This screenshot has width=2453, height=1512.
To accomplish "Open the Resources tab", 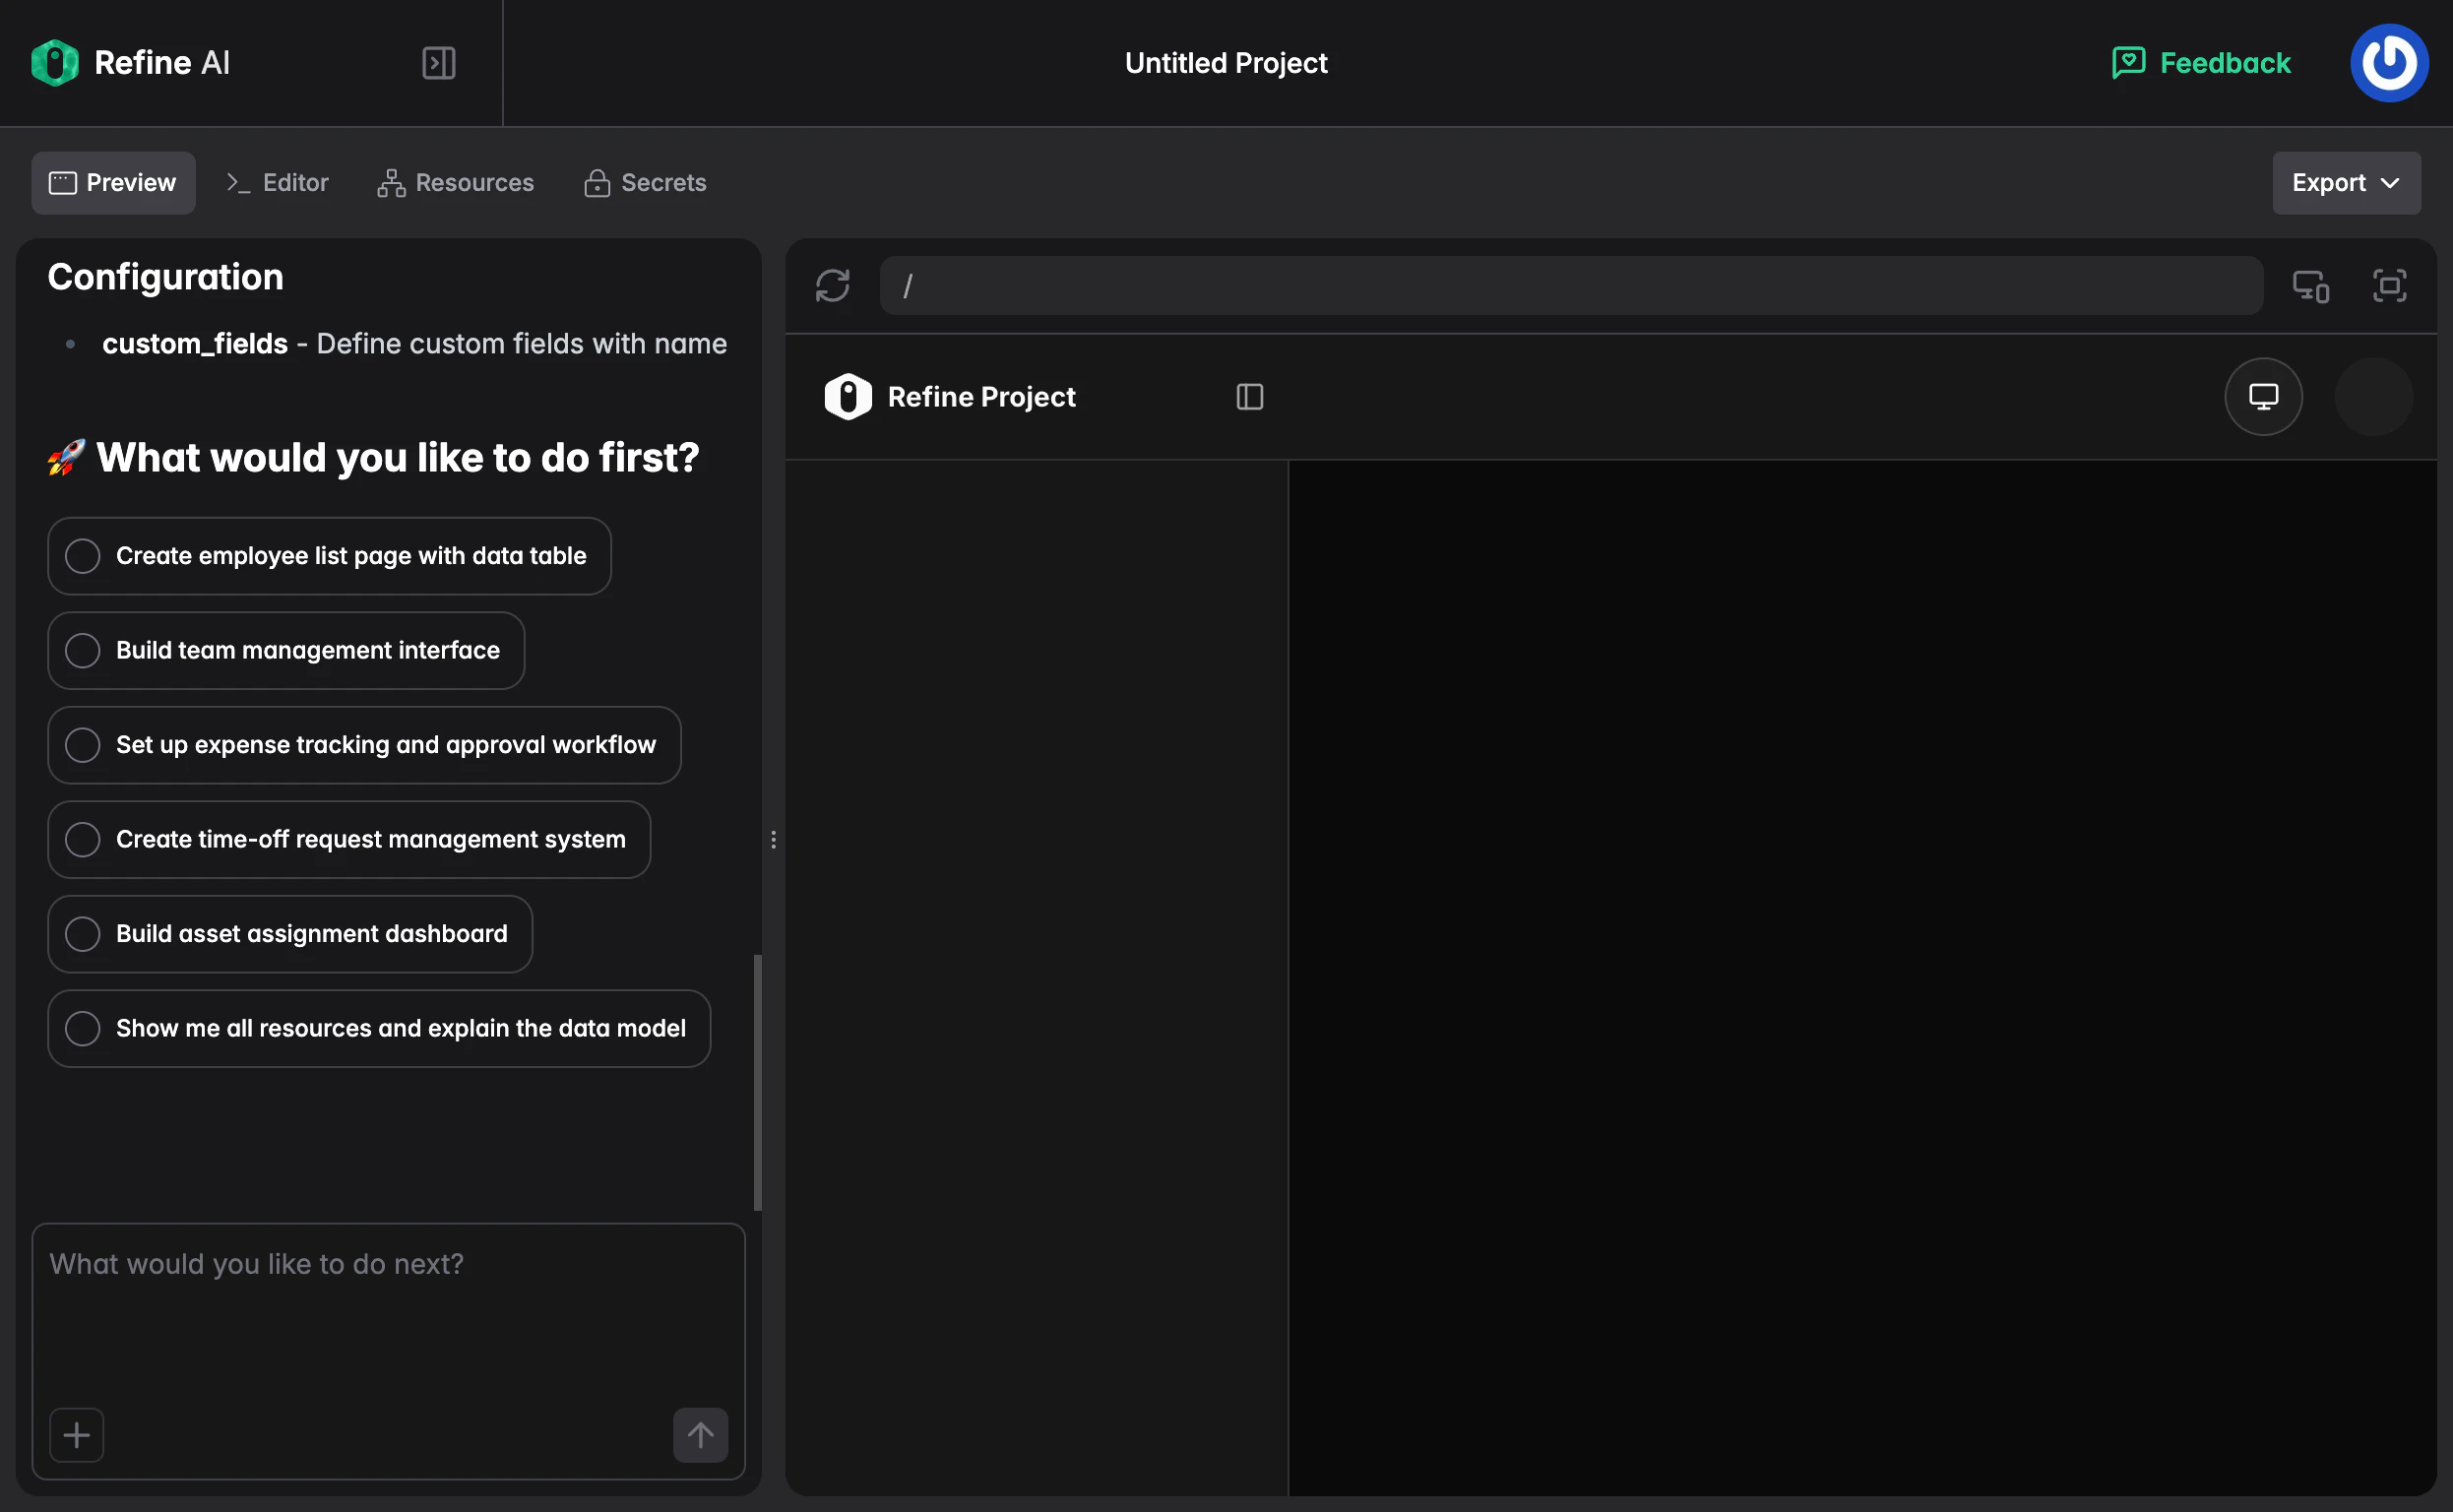I will [x=455, y=182].
